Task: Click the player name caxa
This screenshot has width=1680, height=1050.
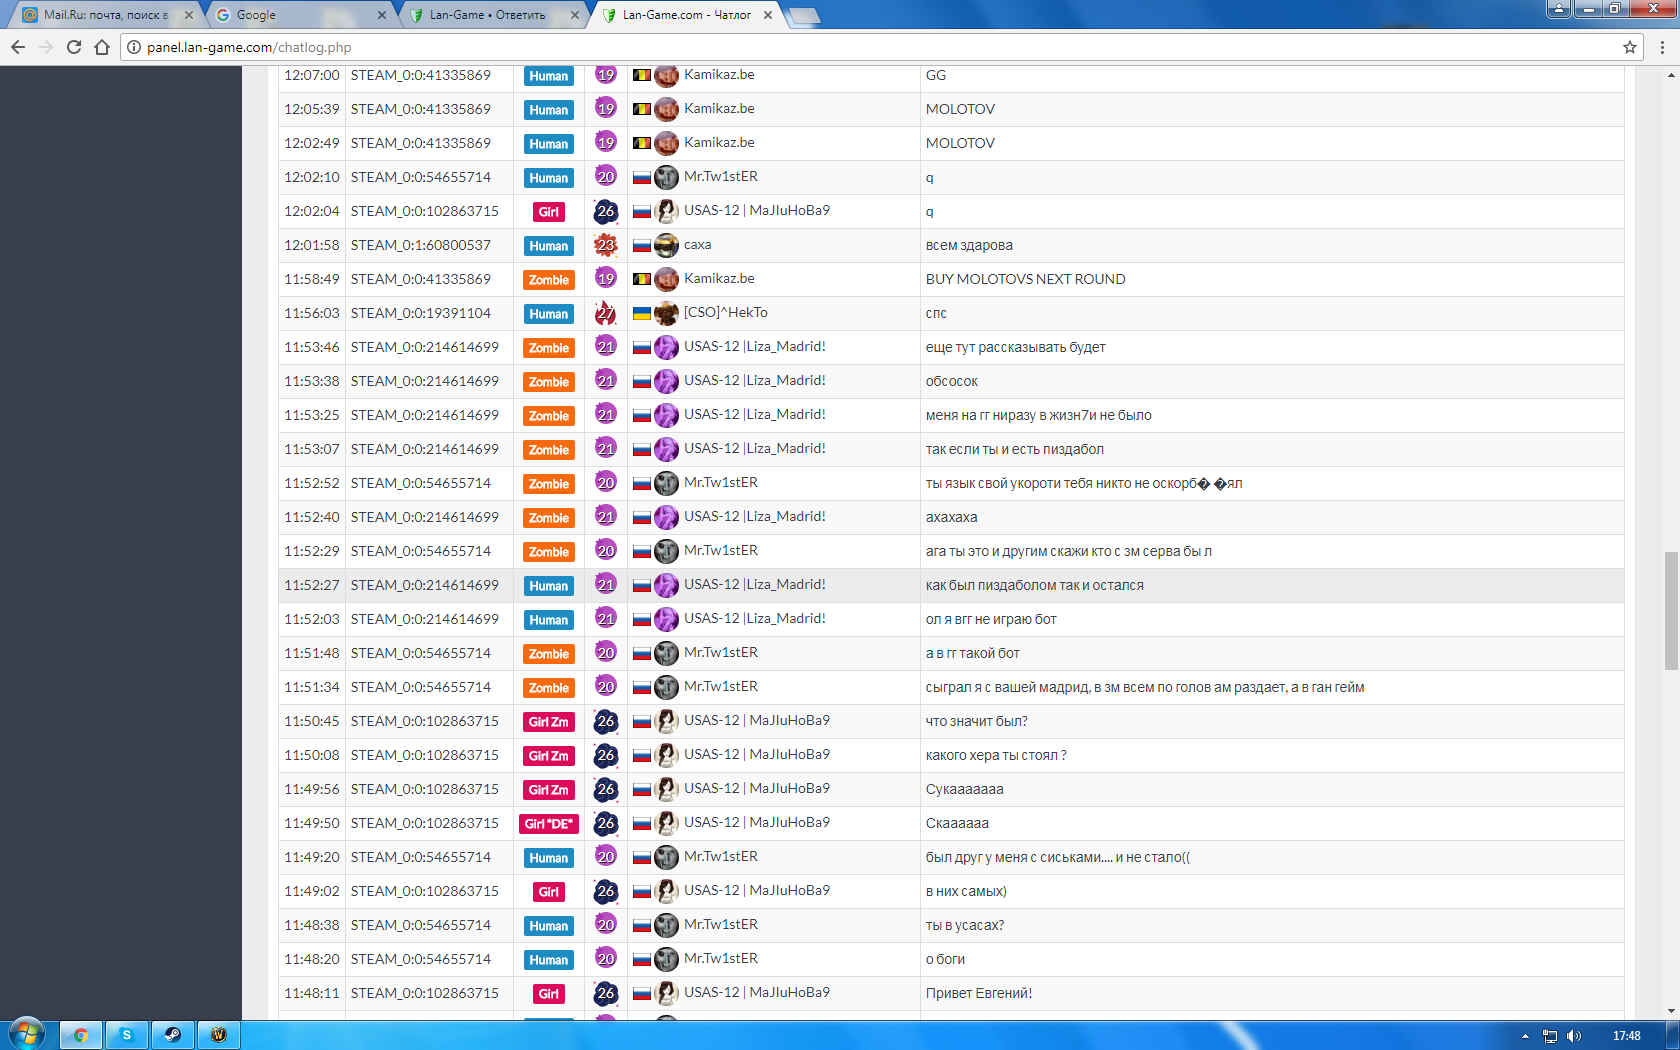Action: coord(697,245)
